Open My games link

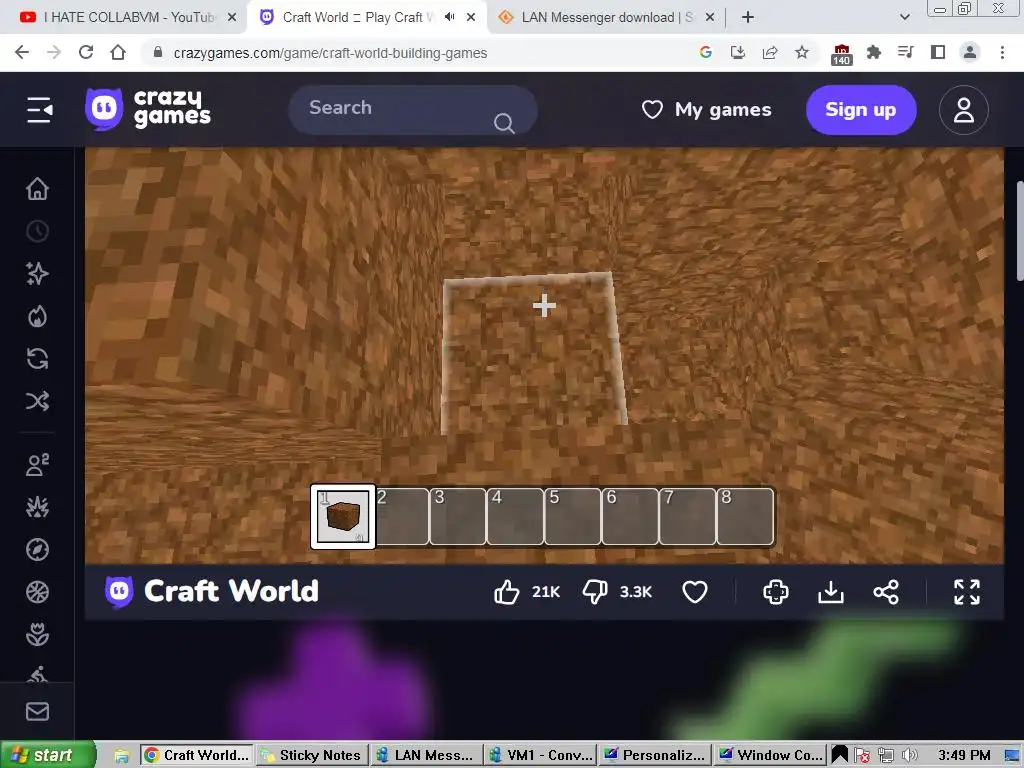tap(707, 110)
